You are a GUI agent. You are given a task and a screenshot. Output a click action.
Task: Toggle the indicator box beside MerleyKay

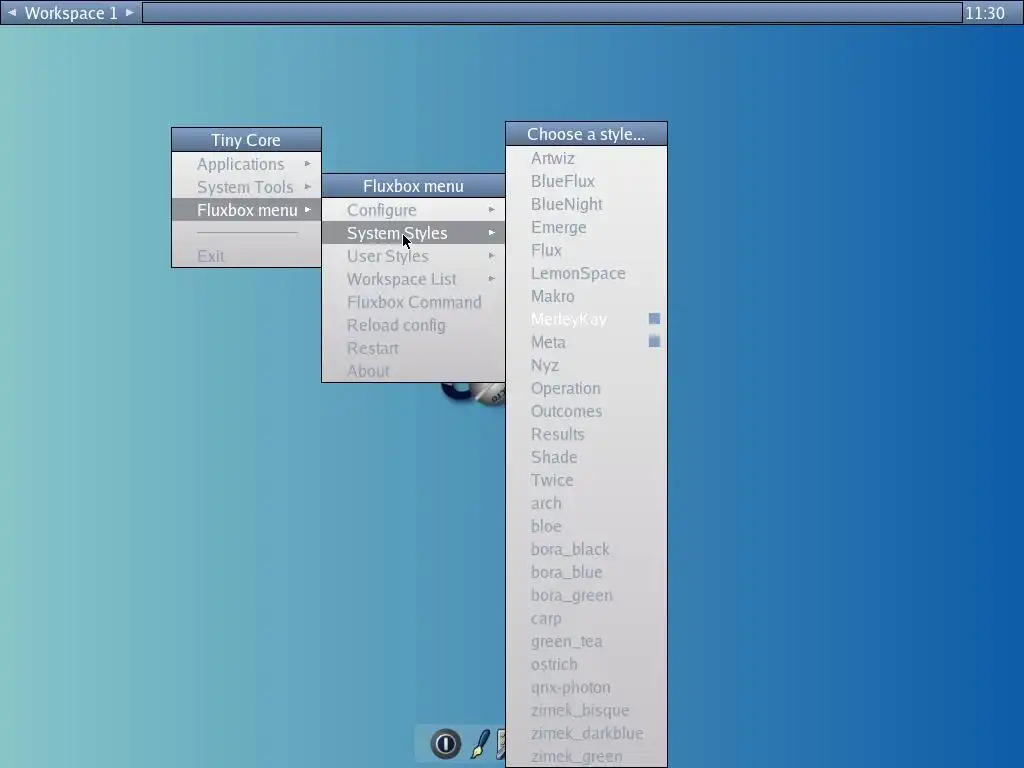pos(654,319)
